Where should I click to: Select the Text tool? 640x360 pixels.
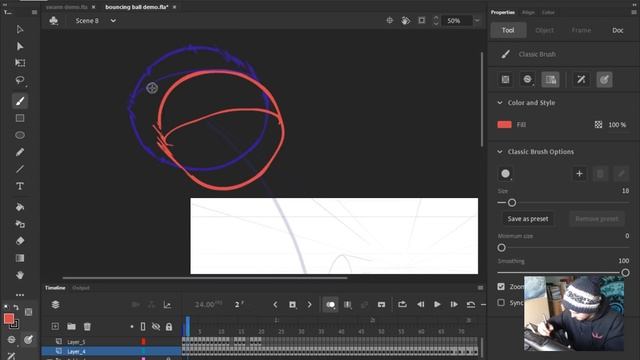(20, 186)
